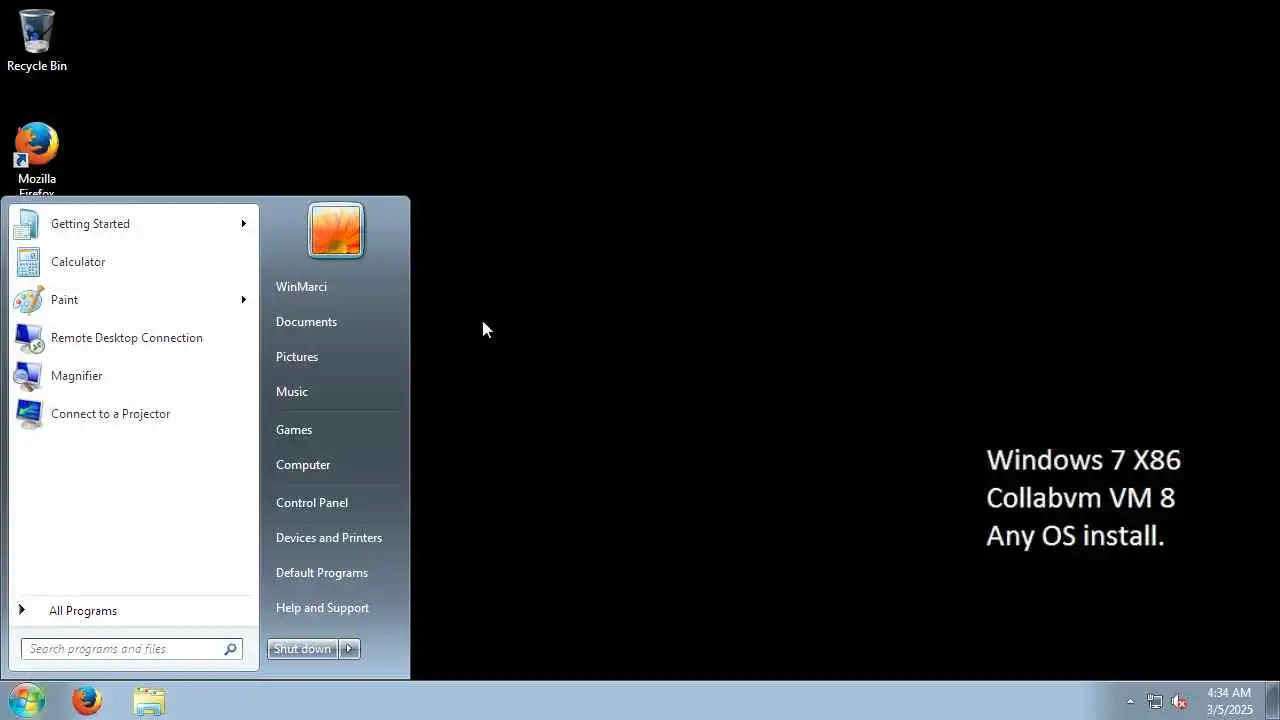Open Devices and Printers
This screenshot has width=1280, height=720.
[x=329, y=538]
